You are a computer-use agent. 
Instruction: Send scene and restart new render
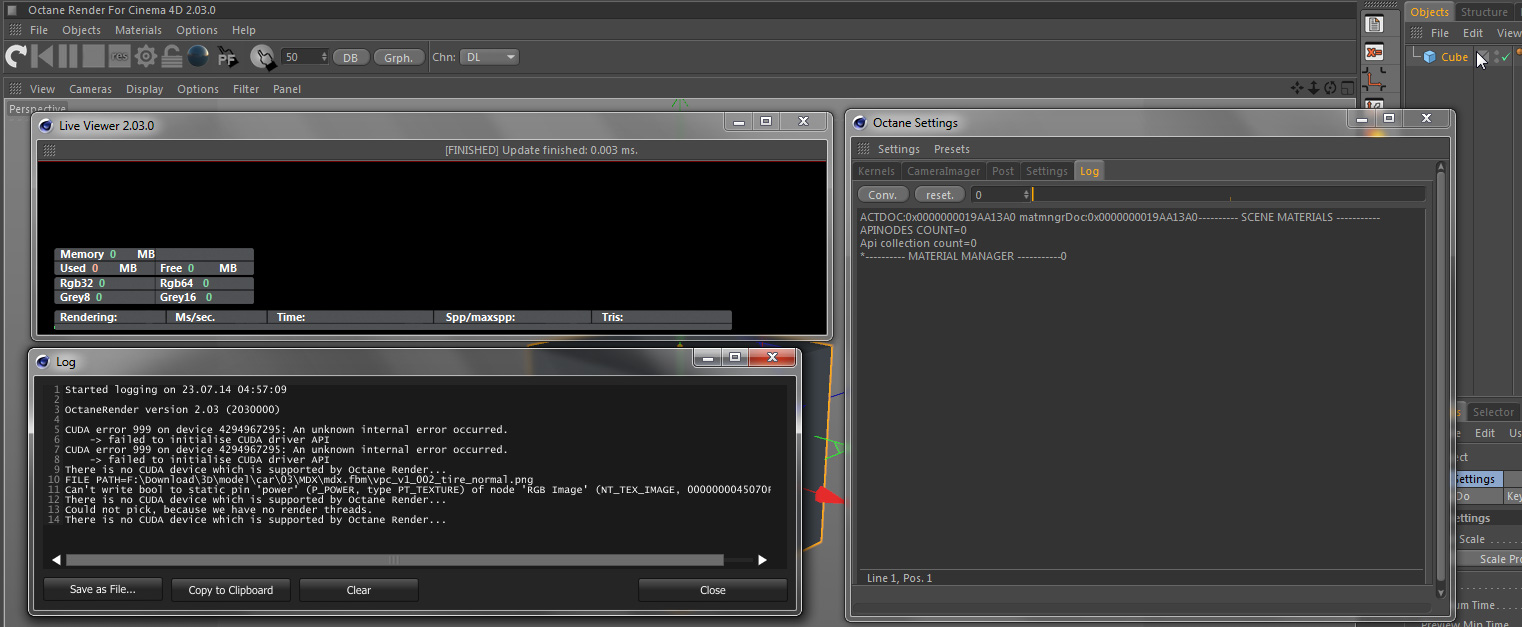click(x=16, y=56)
